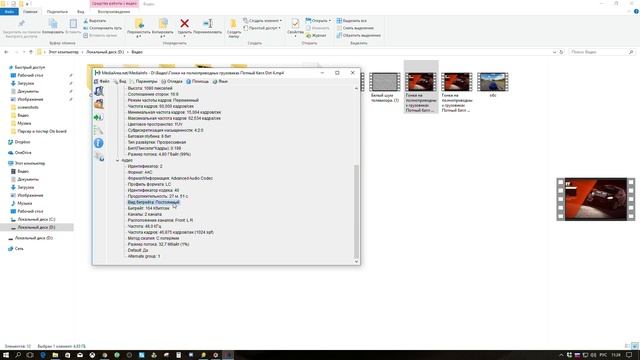Open the MediaInfo Файл menu
640x360 pixels.
pos(102,82)
